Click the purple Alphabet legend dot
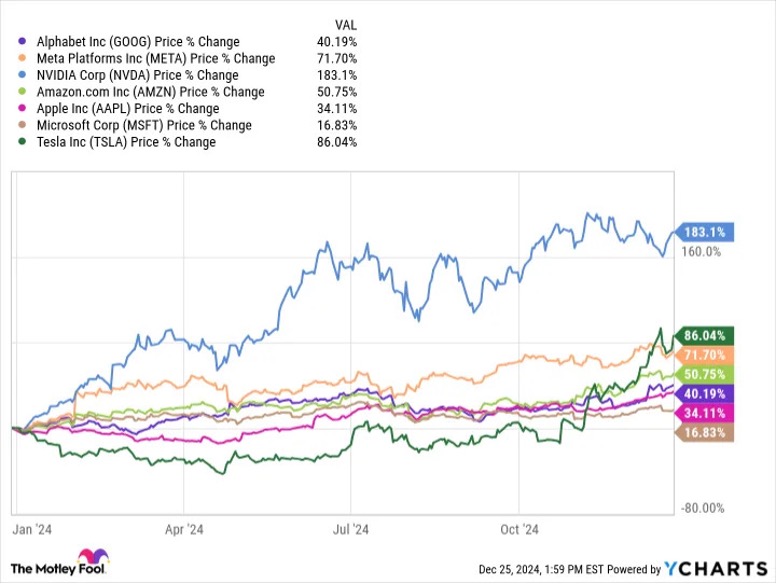 (22, 42)
